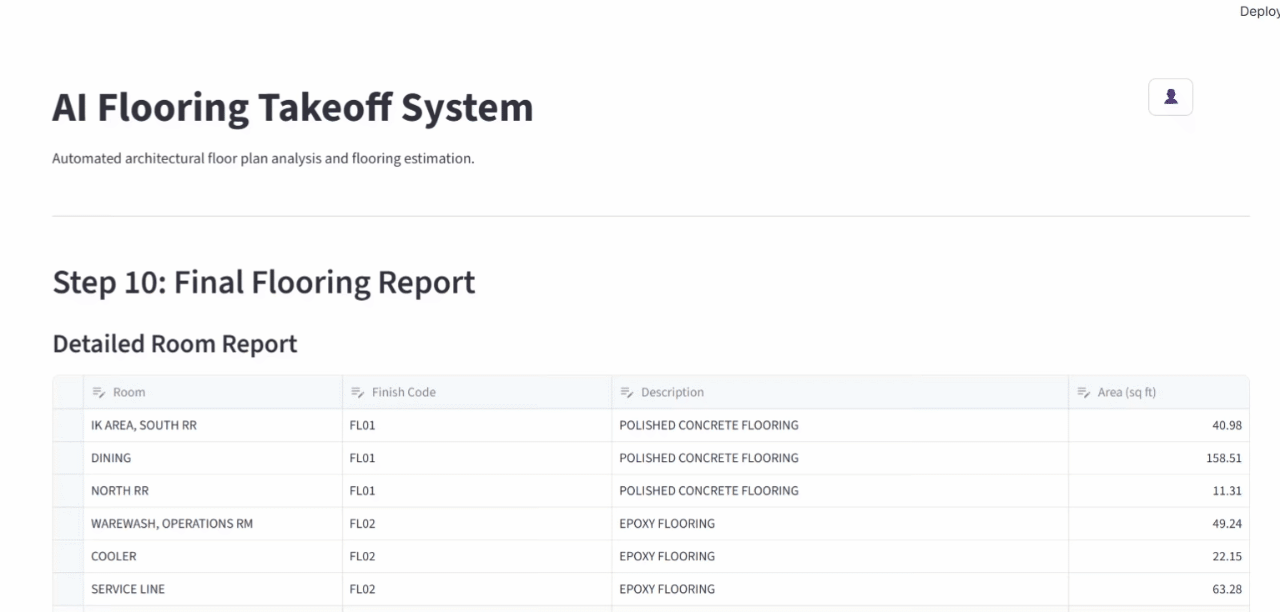Image resolution: width=1280 pixels, height=612 pixels.
Task: Click FL01 finish code in NORTH RR row
Action: click(476, 491)
